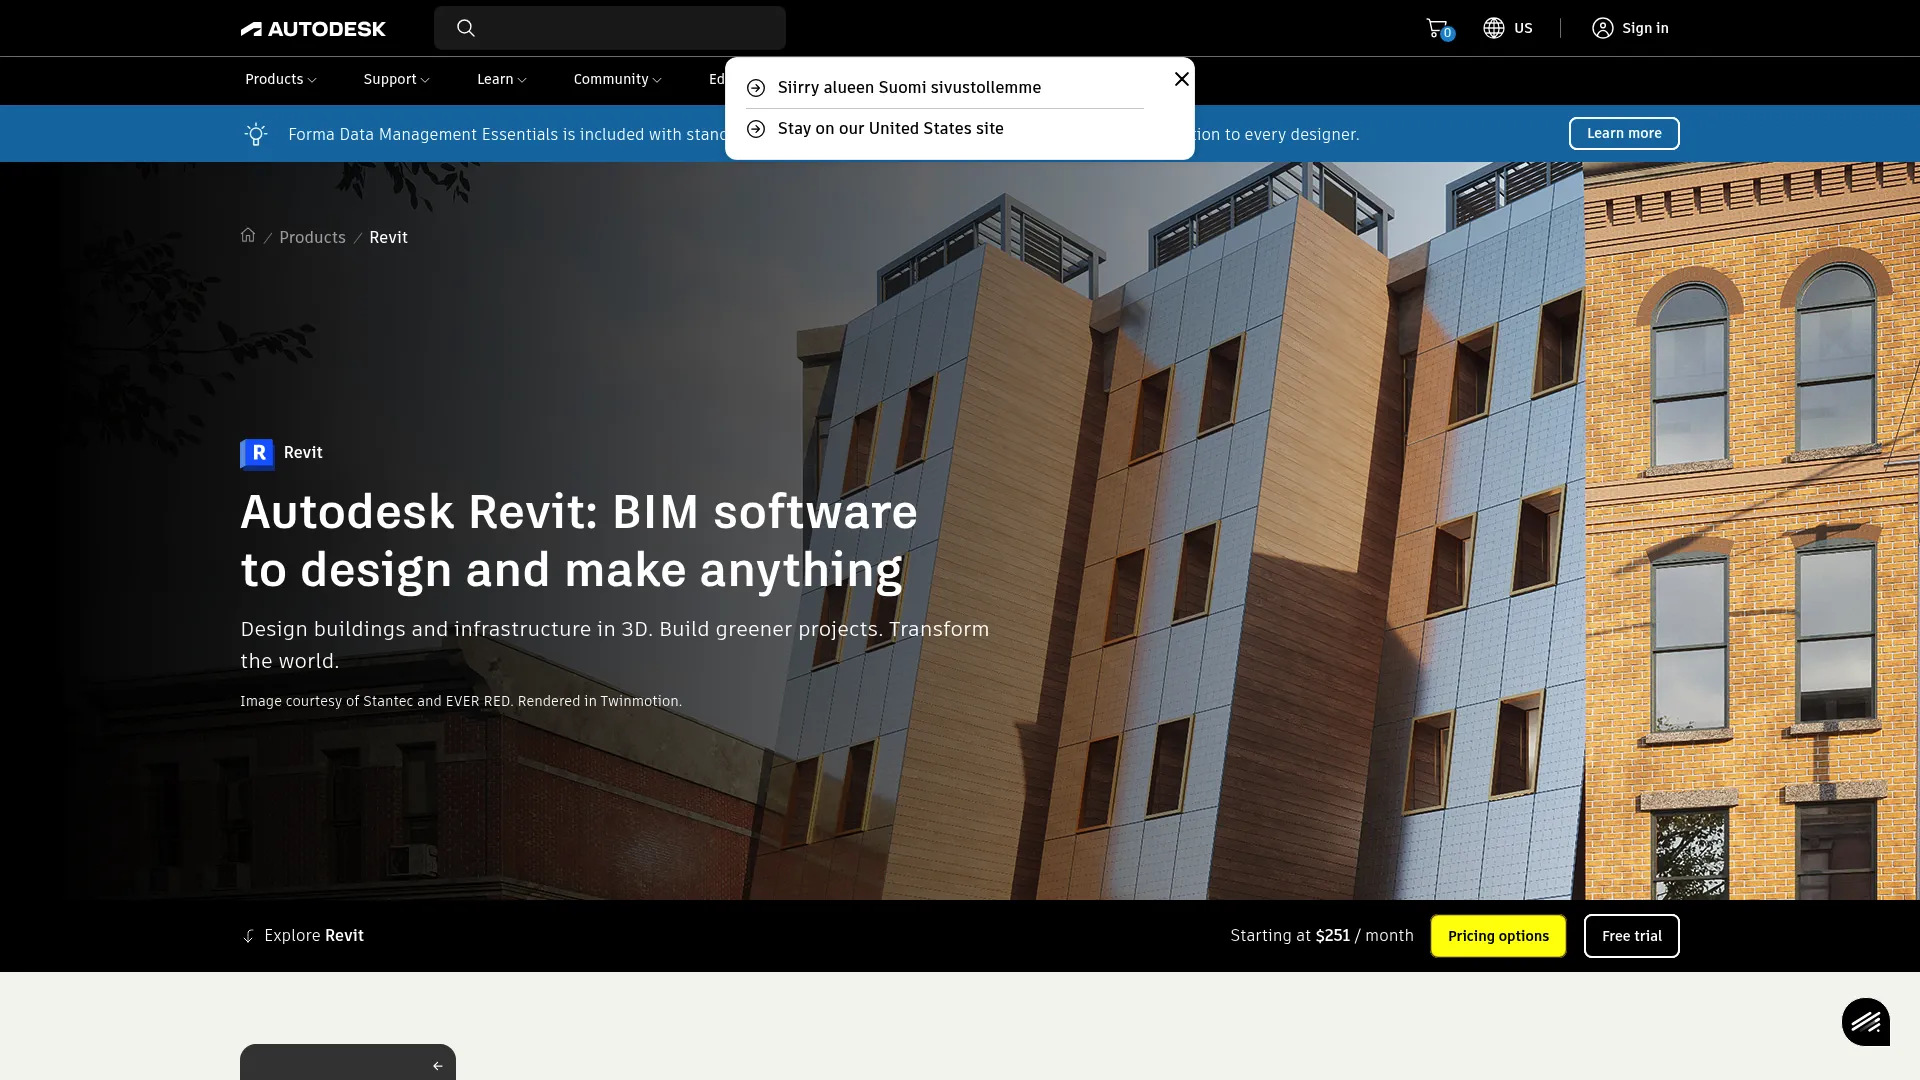Open the US region selector globe

1494,28
